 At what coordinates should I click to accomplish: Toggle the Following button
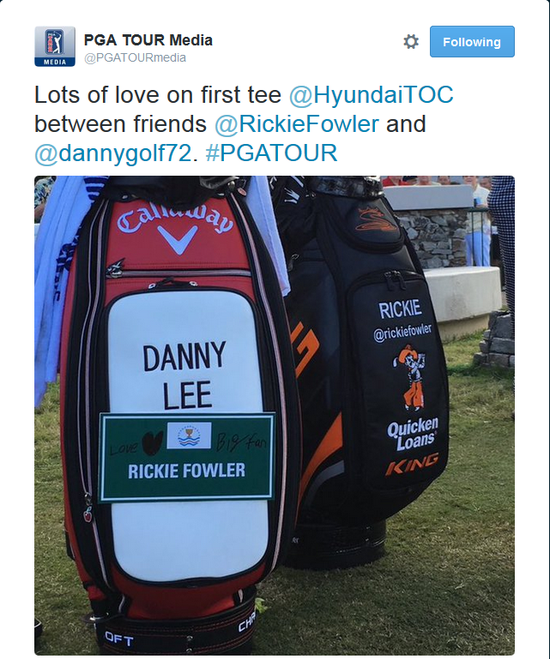click(x=472, y=42)
